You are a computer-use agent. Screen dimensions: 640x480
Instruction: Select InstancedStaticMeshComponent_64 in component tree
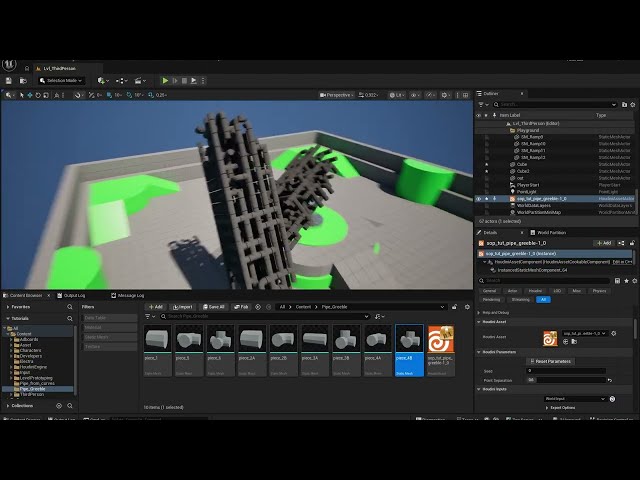coord(532,270)
